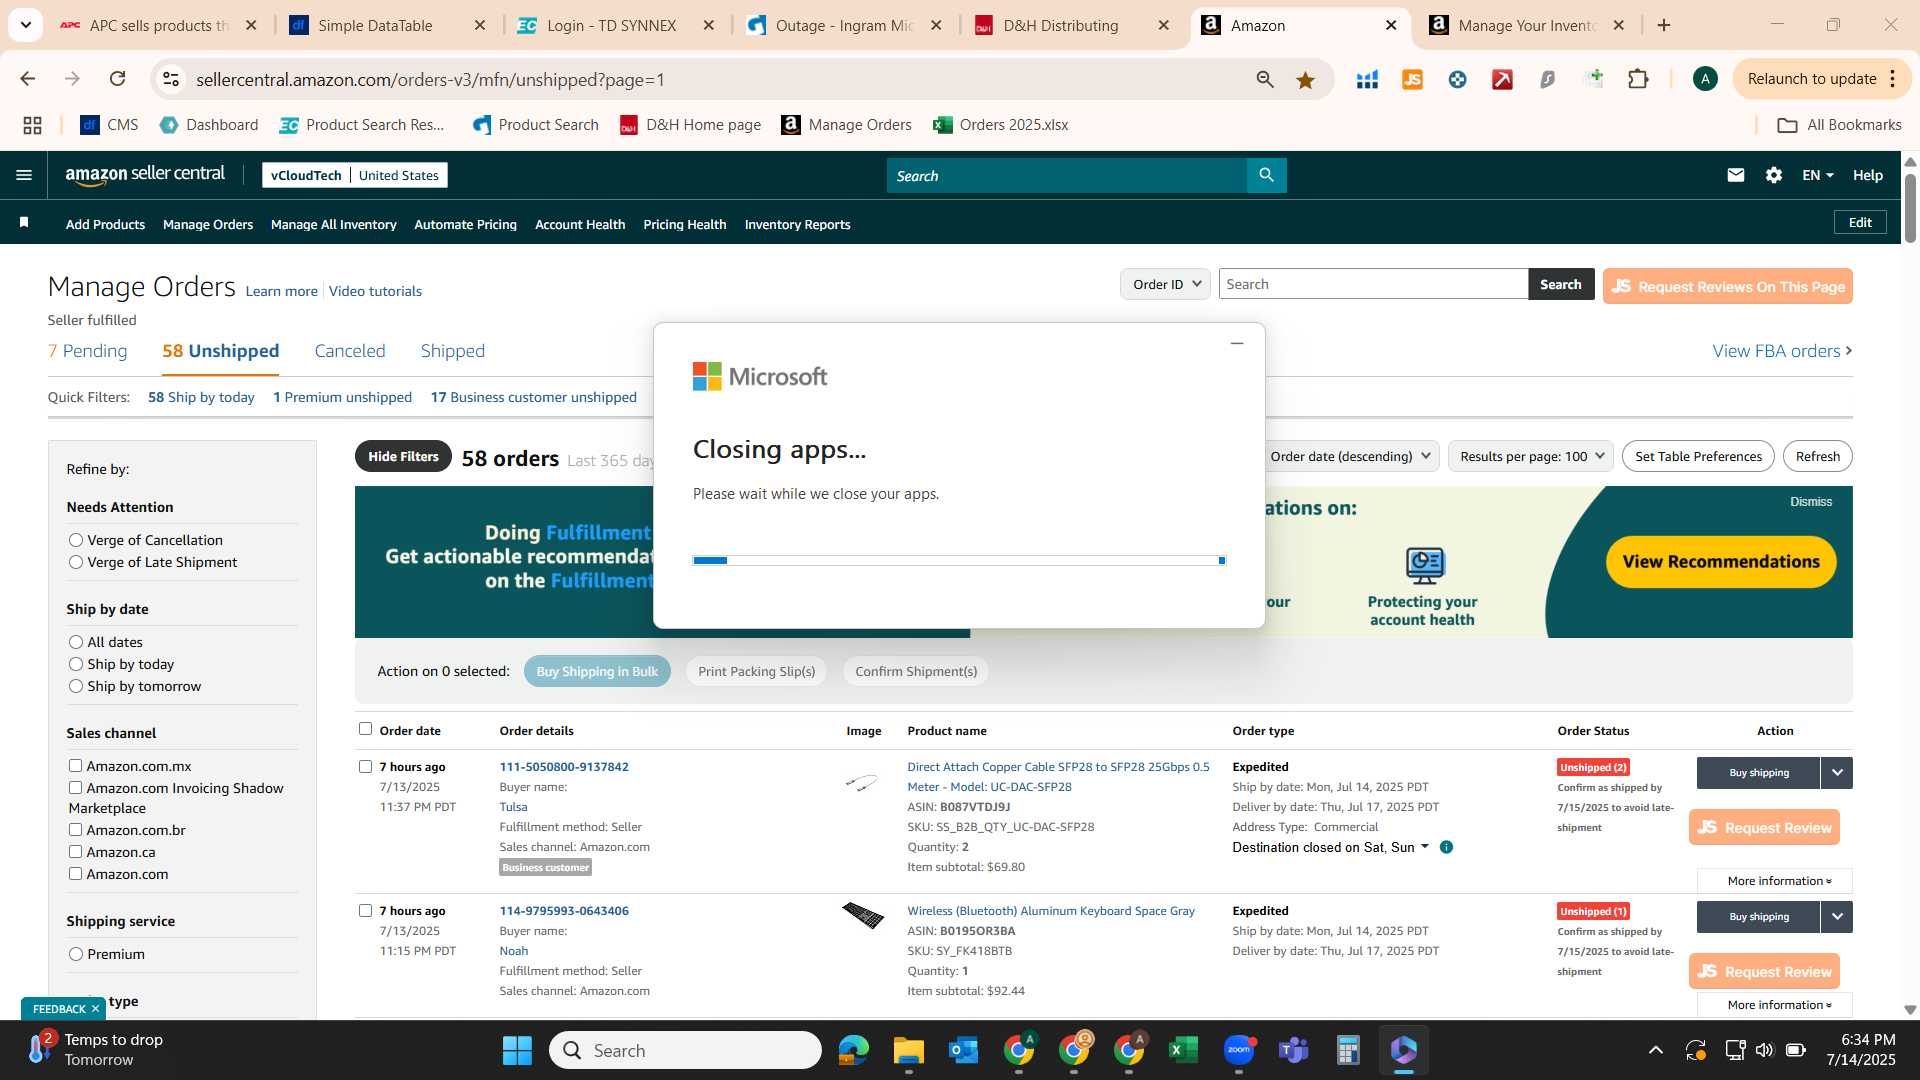Screen dimensions: 1920x1080
Task: Switch to the Shipped orders tab
Action: click(452, 351)
